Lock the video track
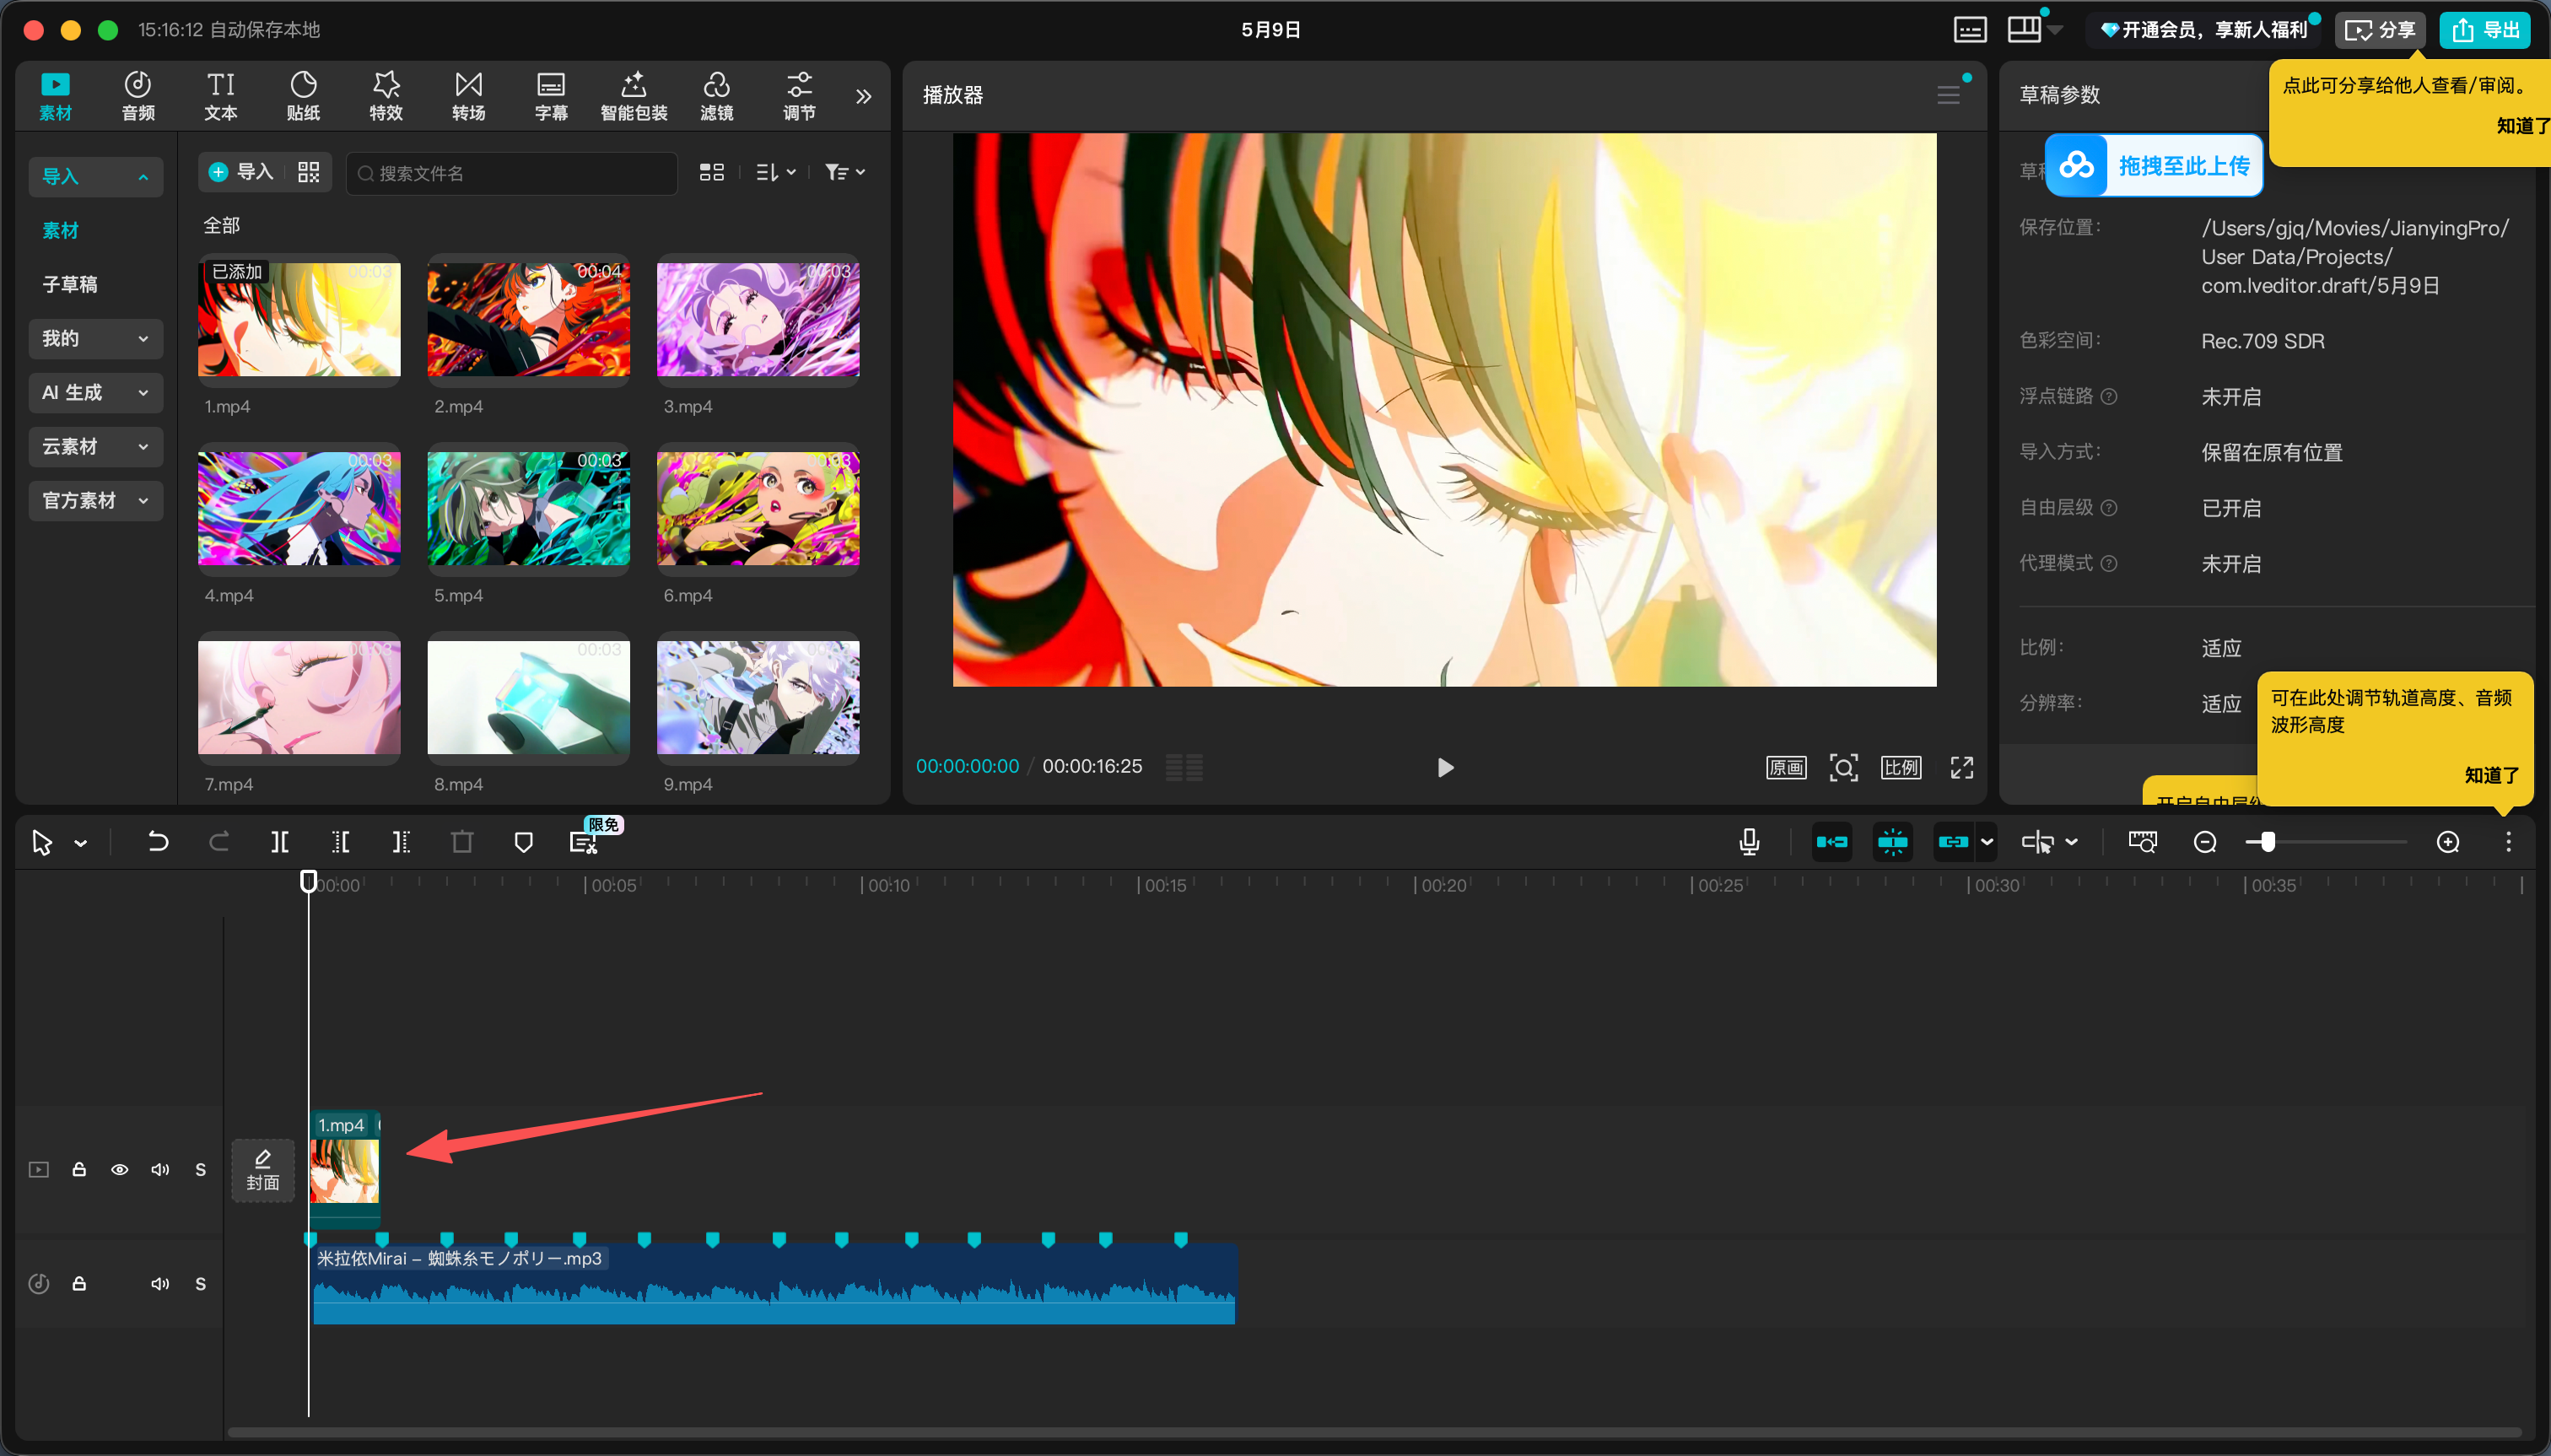The width and height of the screenshot is (2551, 1456). (x=79, y=1169)
